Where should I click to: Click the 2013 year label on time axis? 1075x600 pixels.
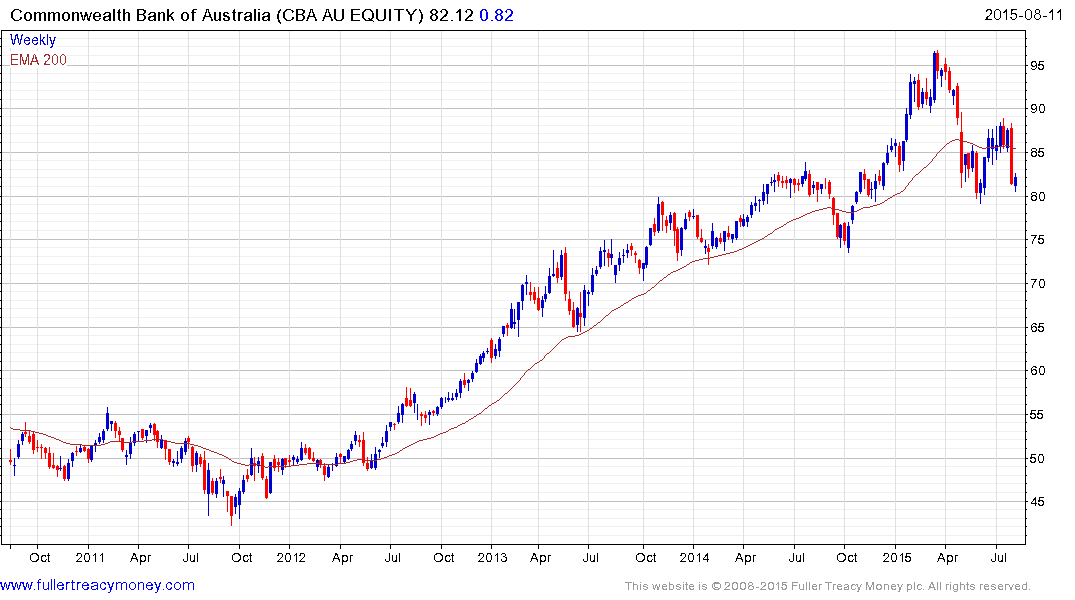[492, 557]
